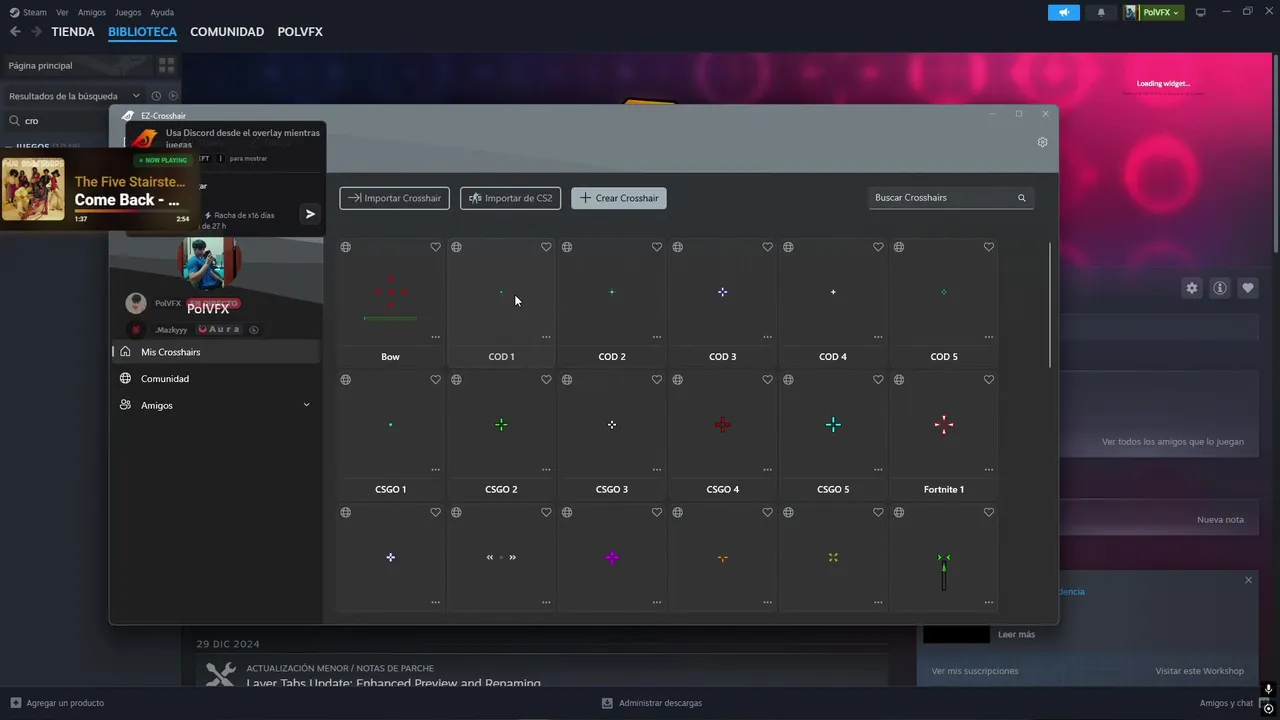Click the globe icon on CSGO 1 crosshair
Viewport: 1280px width, 720px height.
[345, 380]
